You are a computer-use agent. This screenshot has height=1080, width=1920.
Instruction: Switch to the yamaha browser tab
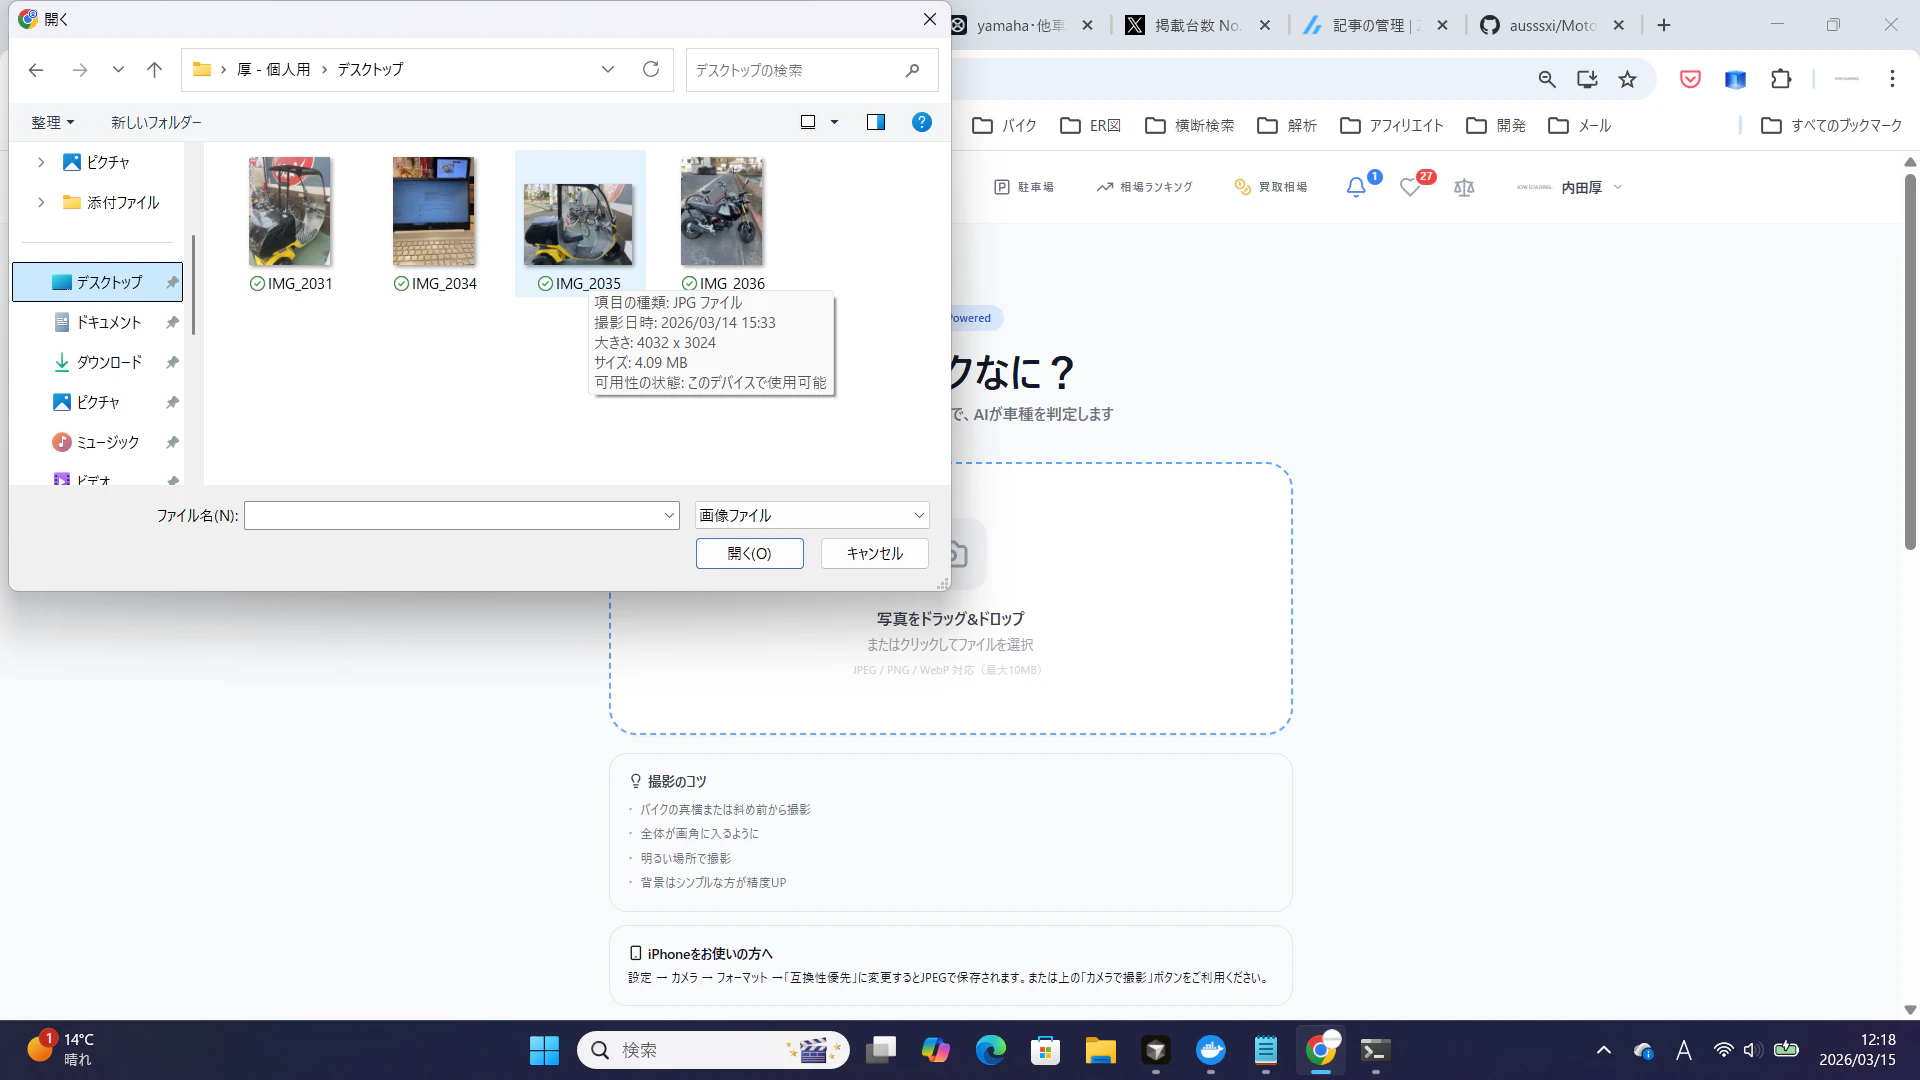pos(1020,25)
